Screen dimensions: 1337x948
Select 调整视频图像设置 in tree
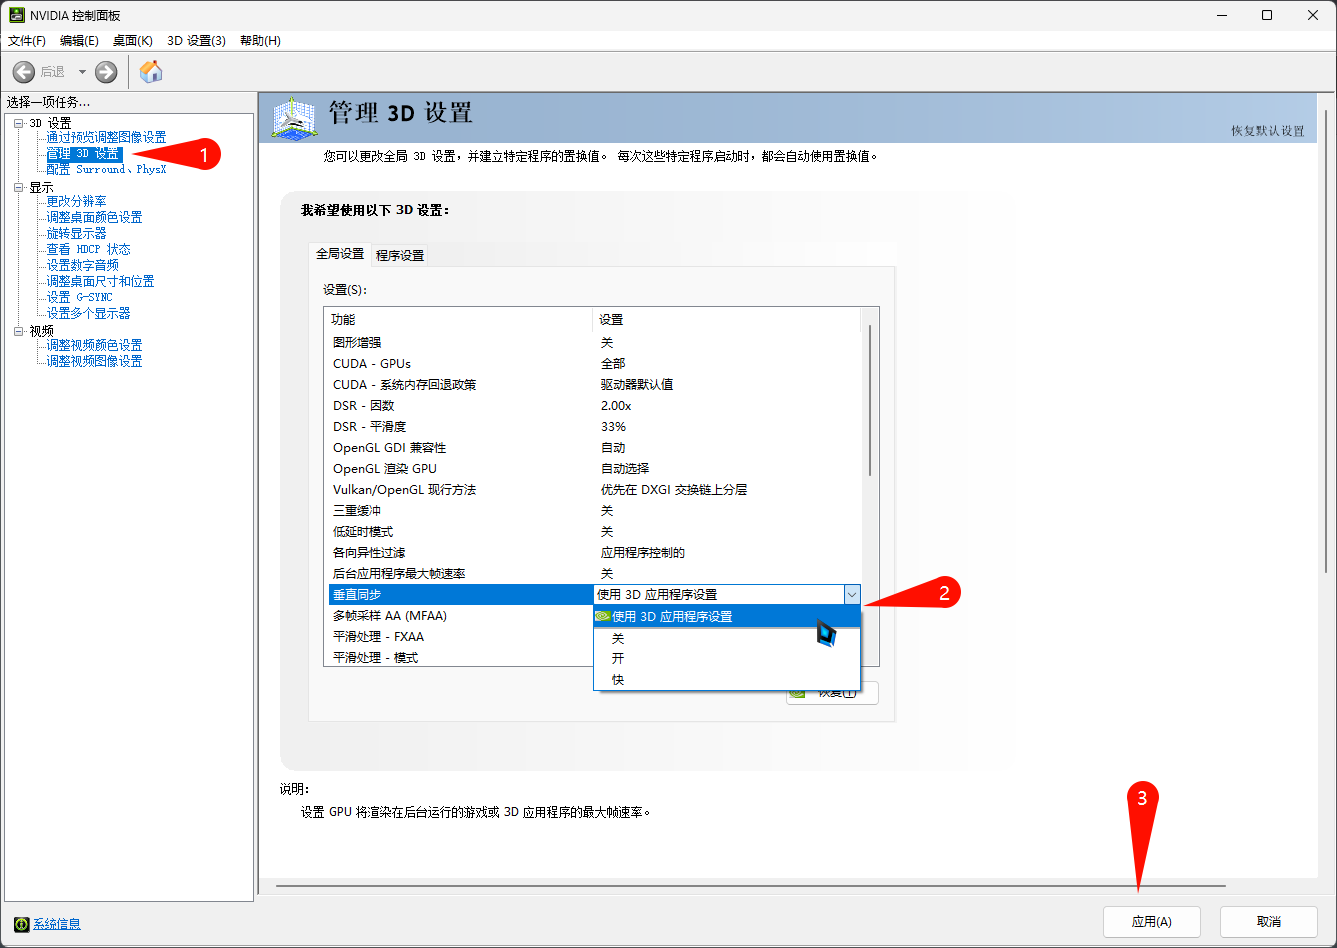click(x=94, y=361)
